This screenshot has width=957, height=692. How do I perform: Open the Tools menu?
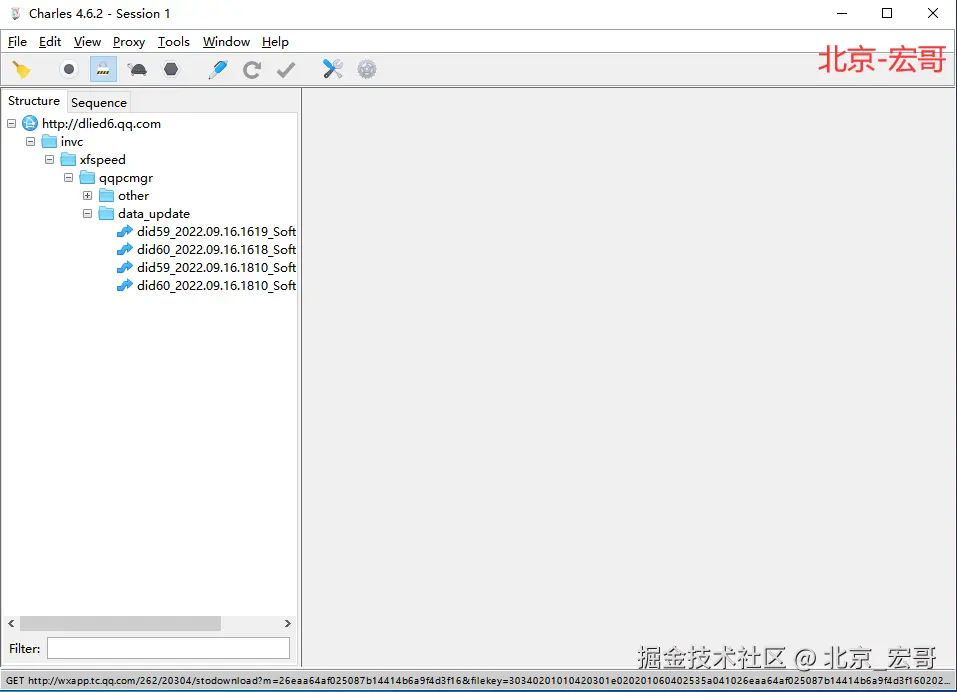click(173, 42)
